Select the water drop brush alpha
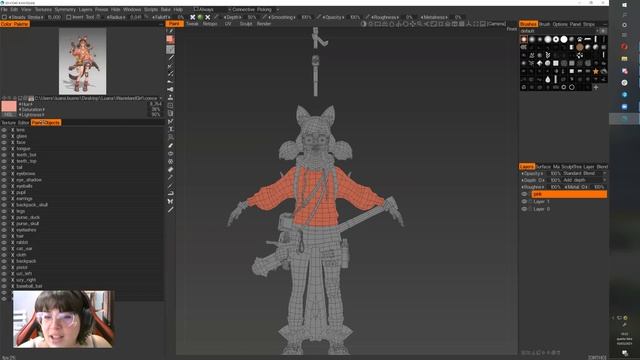This screenshot has width=640, height=360. click(x=548, y=79)
